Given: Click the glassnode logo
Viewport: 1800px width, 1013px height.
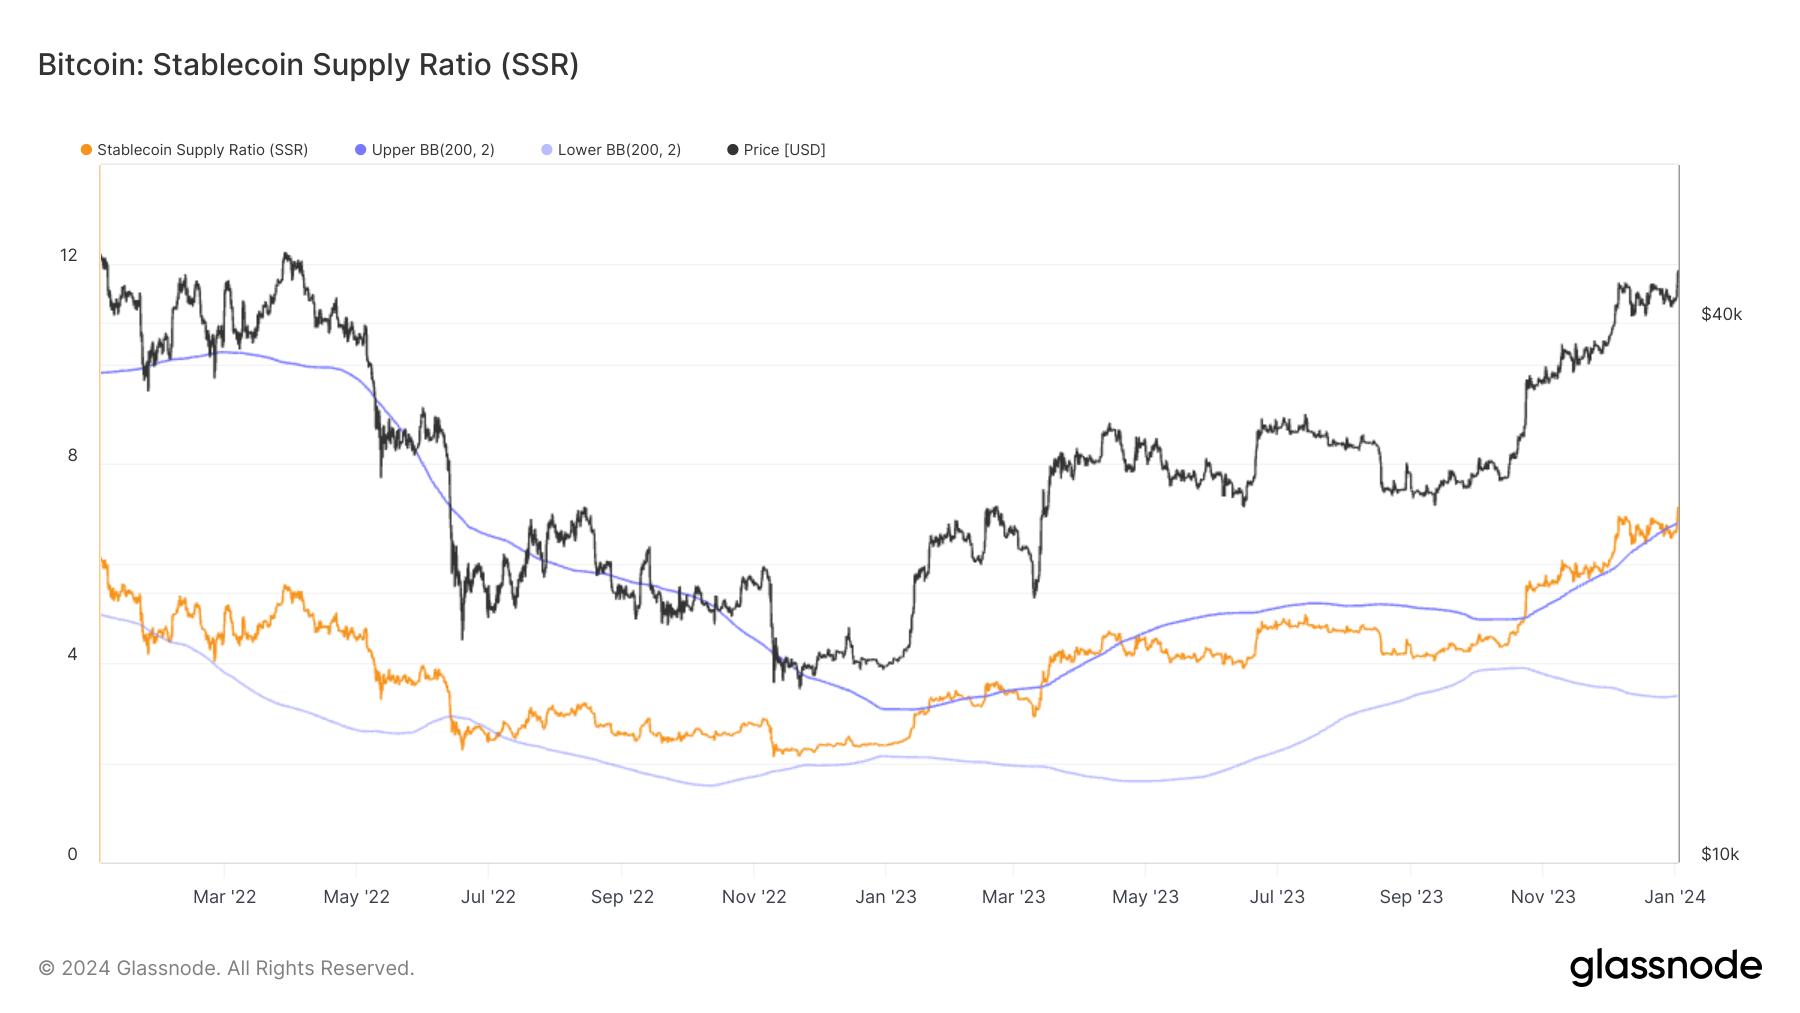Looking at the screenshot, I should point(1665,967).
